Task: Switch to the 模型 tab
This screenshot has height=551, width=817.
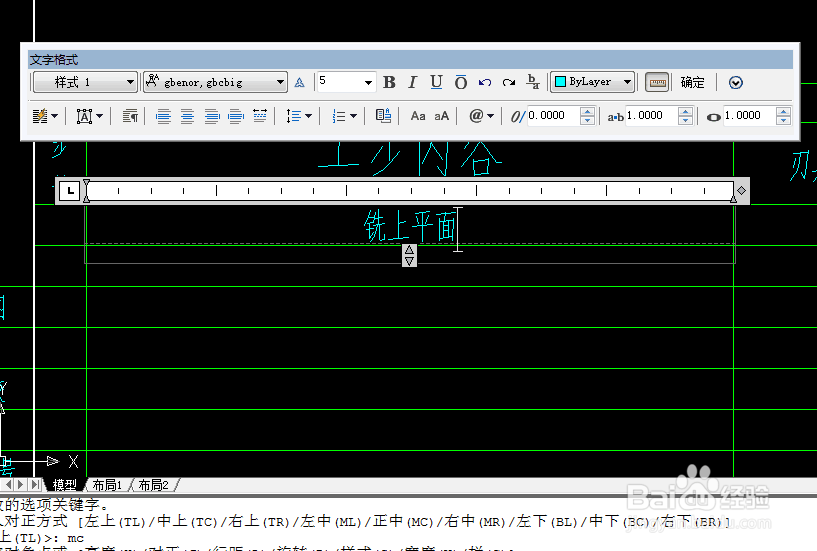Action: (x=65, y=485)
